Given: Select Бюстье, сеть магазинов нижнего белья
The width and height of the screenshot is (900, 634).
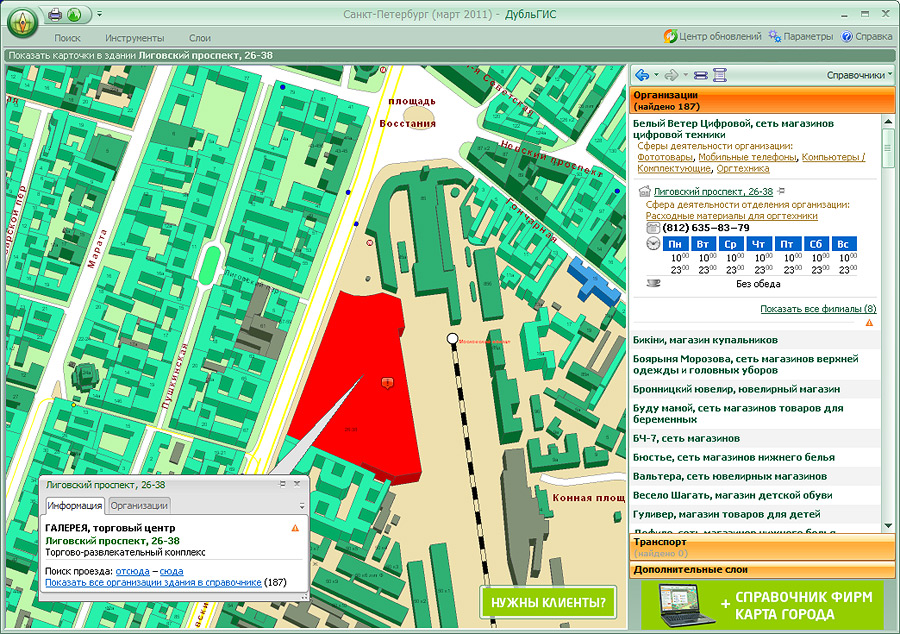Looking at the screenshot, I should pos(755,457).
